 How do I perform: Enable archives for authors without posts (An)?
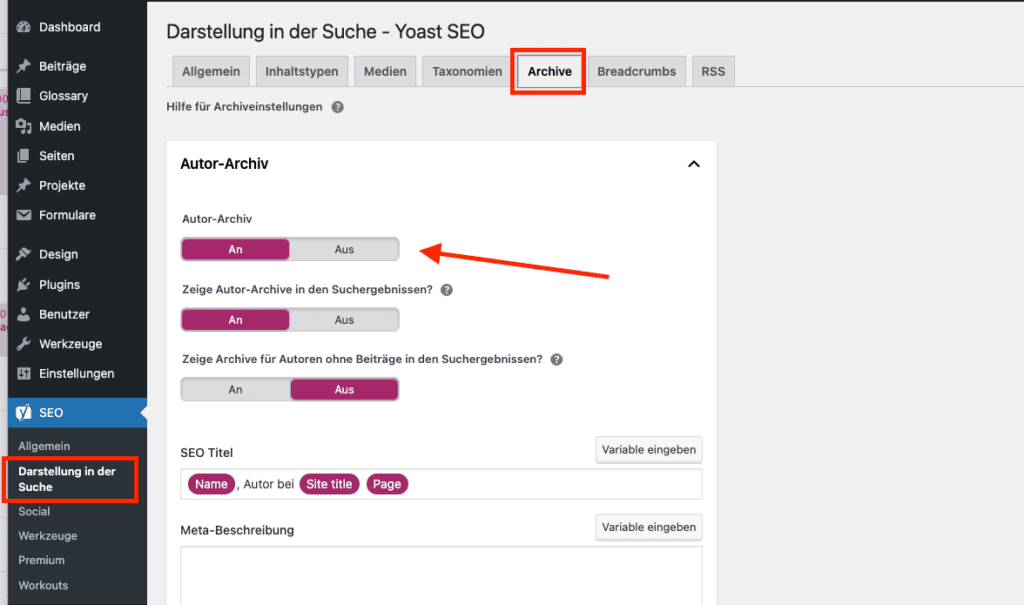point(235,389)
